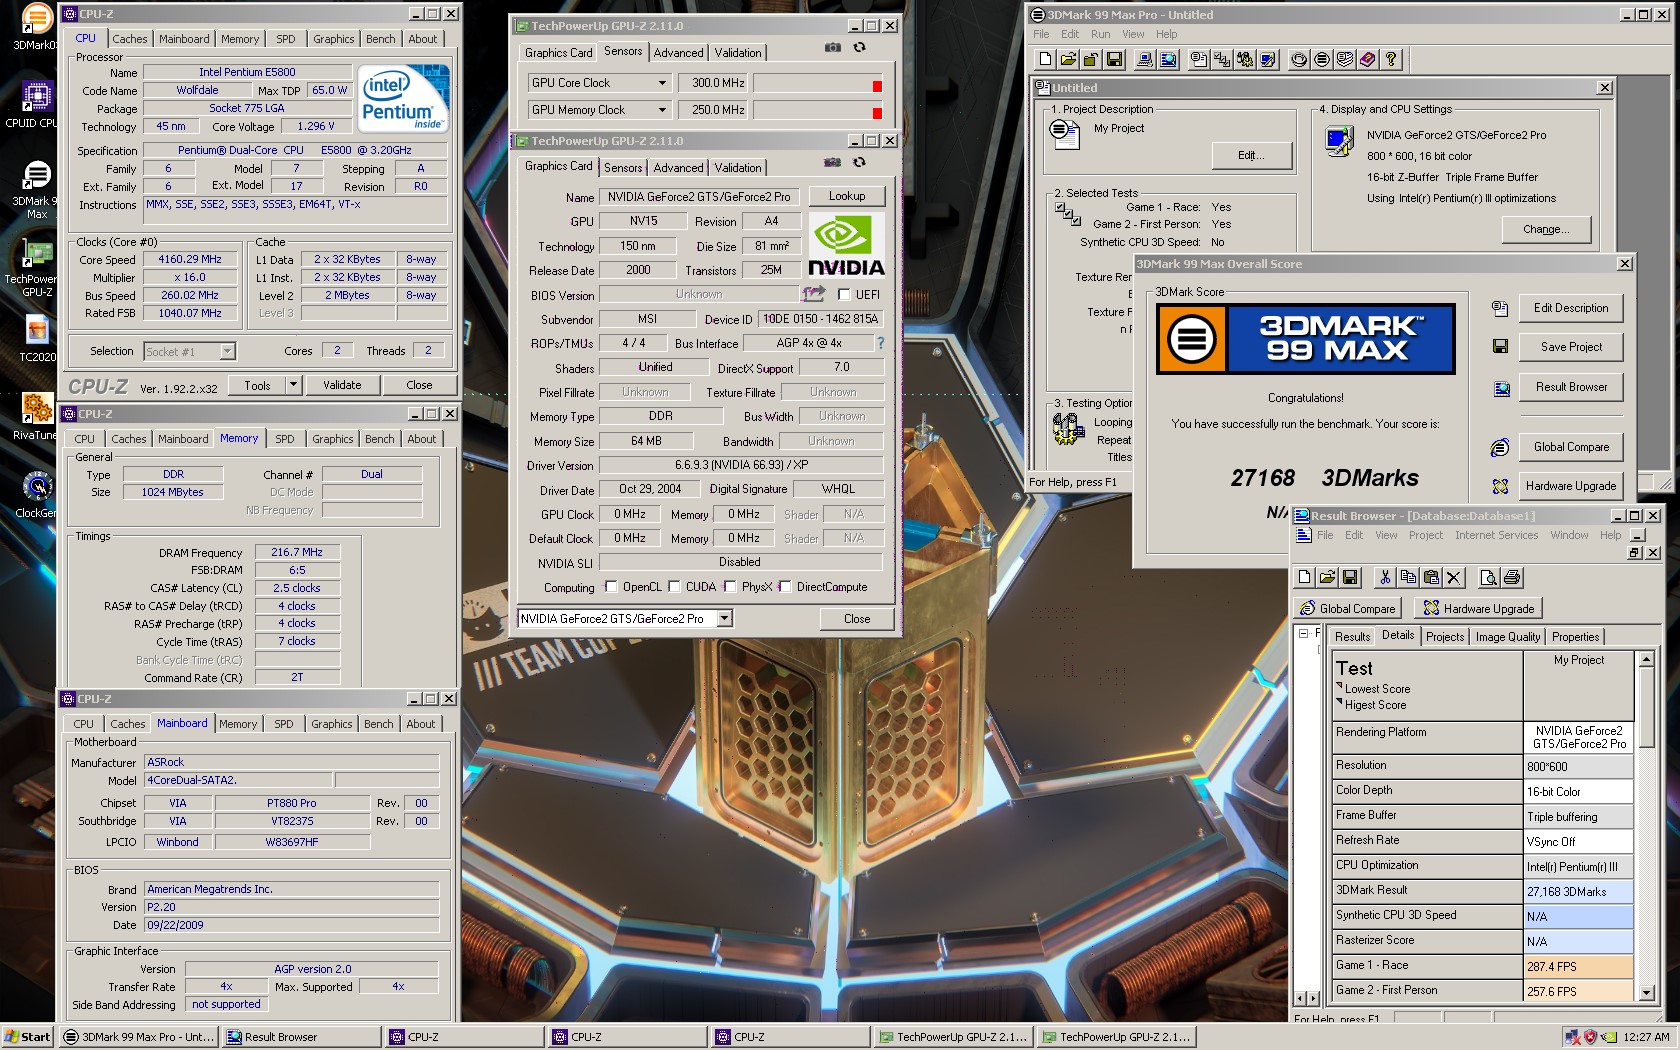Click Lookup button in GPU-Z
The width and height of the screenshot is (1680, 1050).
click(847, 196)
